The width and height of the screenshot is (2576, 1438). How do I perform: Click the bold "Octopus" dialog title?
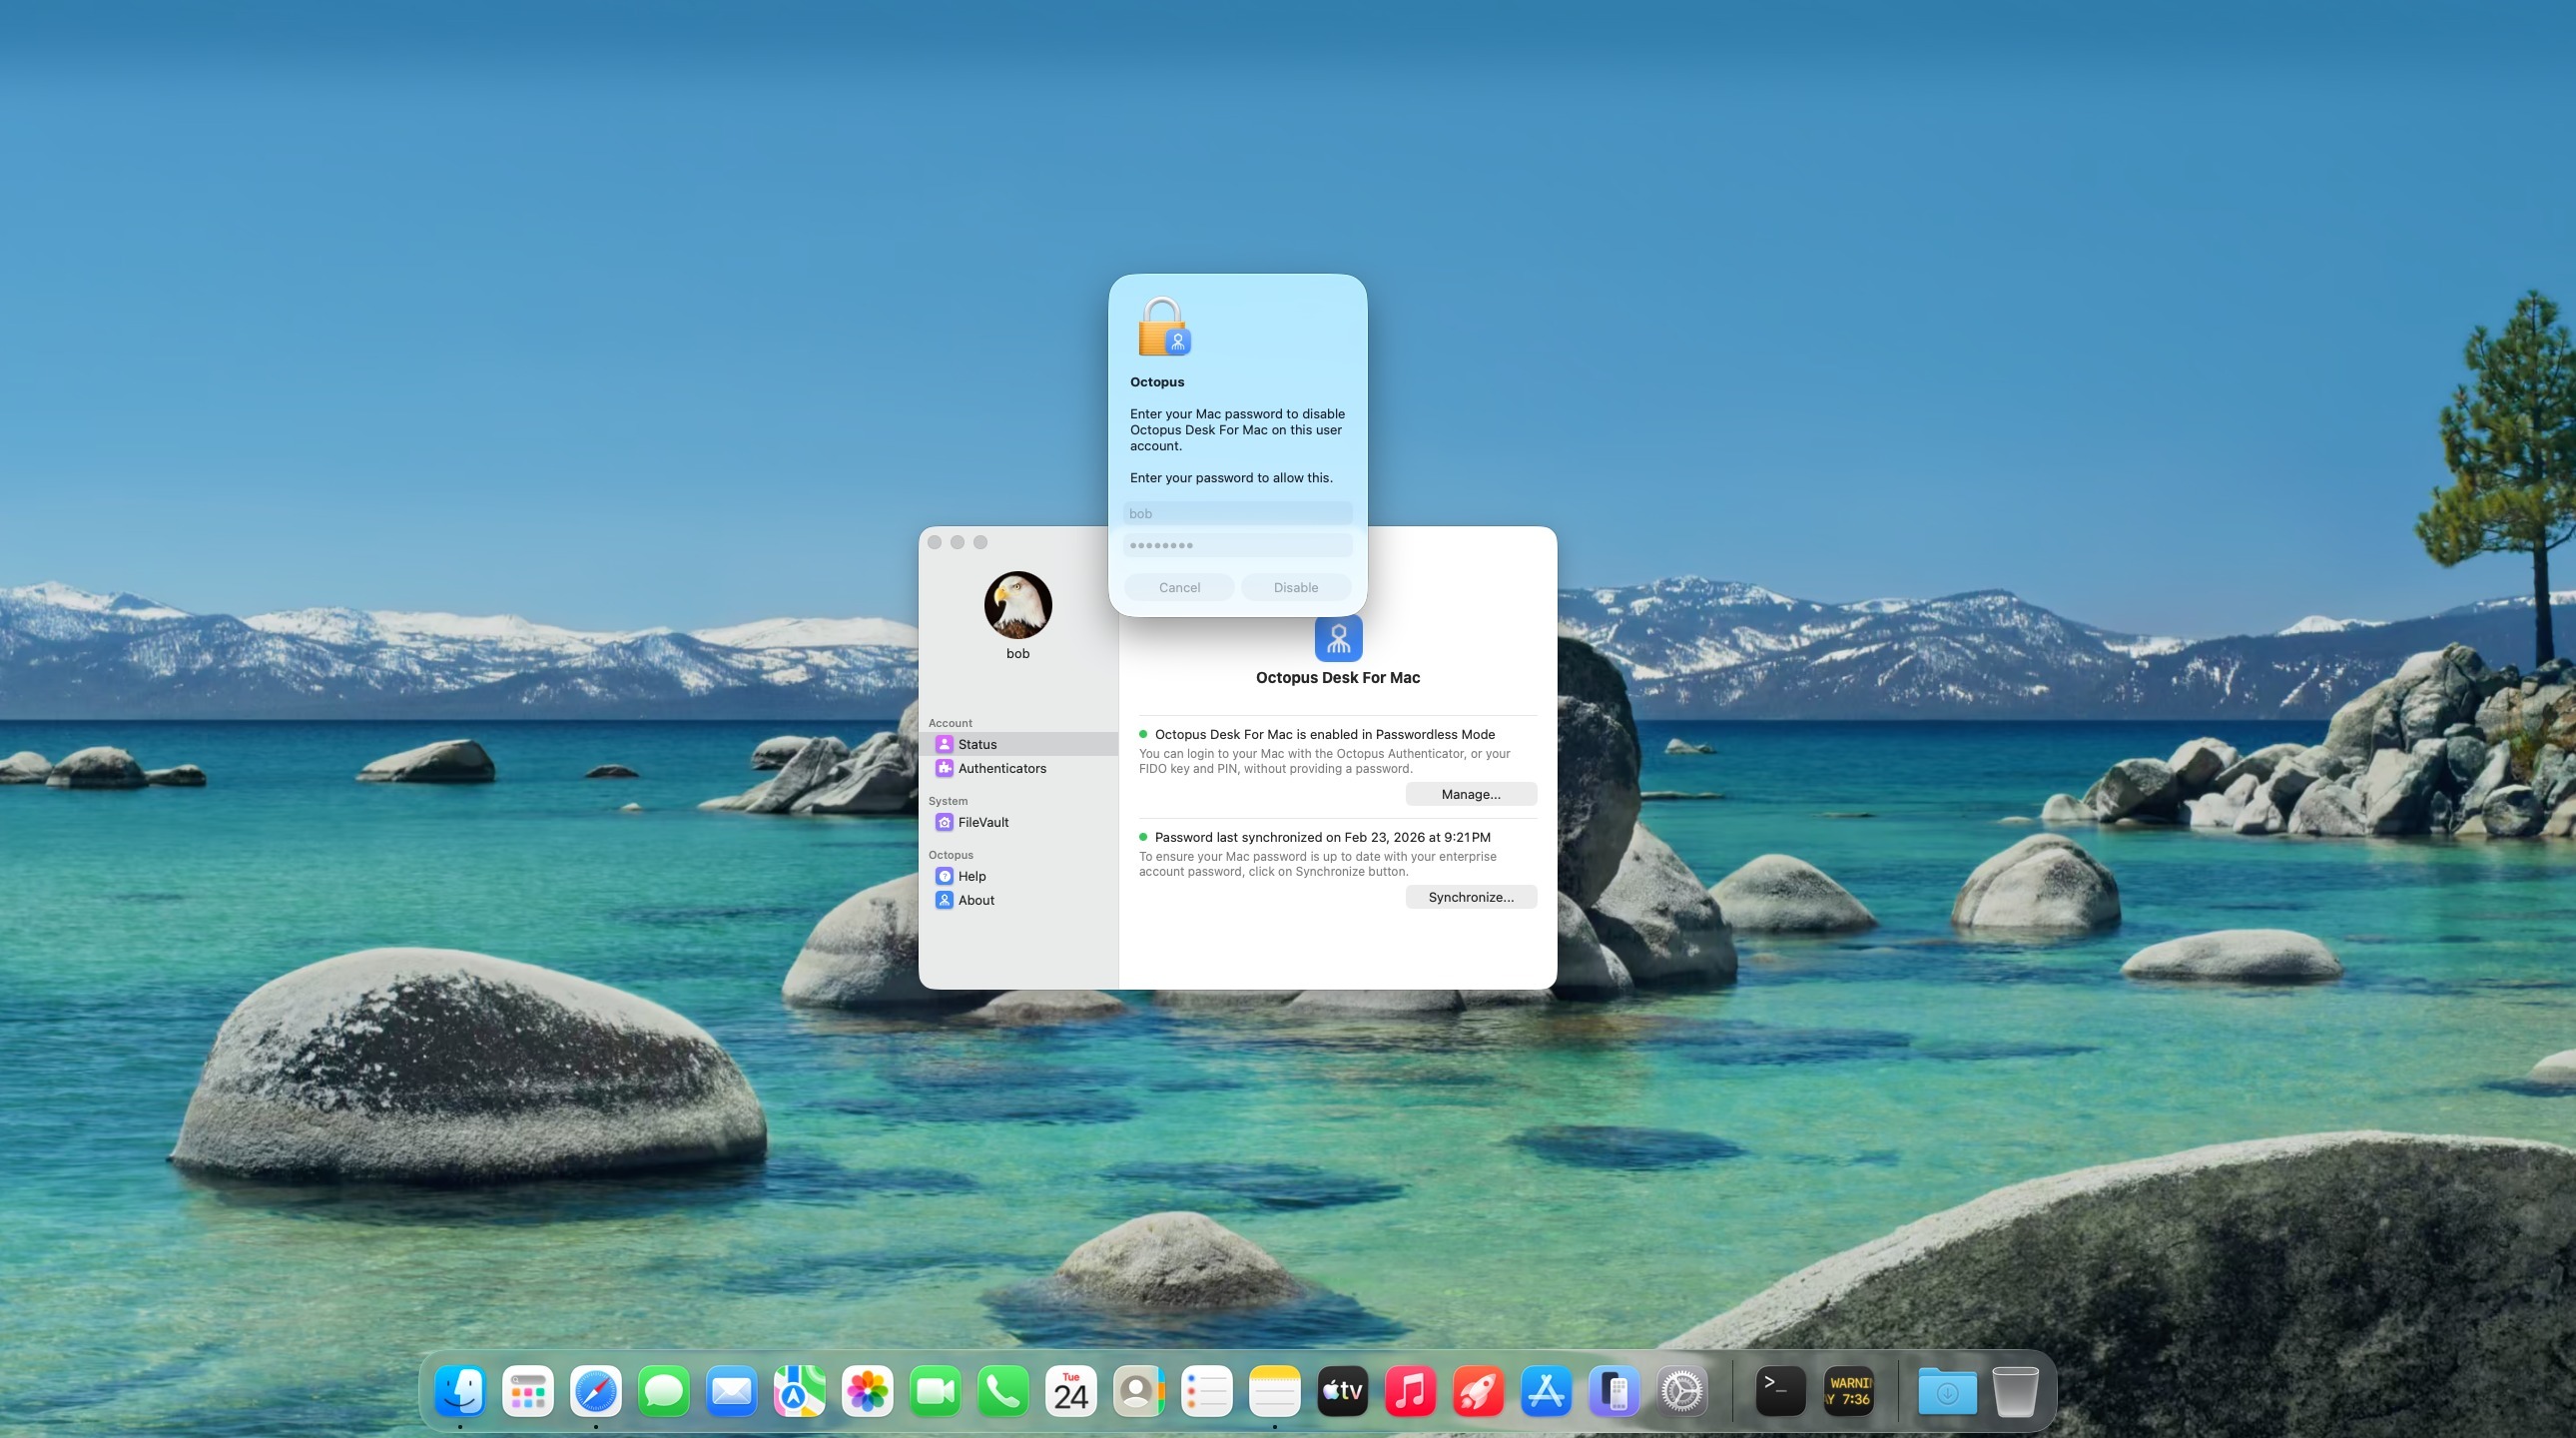[x=1157, y=382]
